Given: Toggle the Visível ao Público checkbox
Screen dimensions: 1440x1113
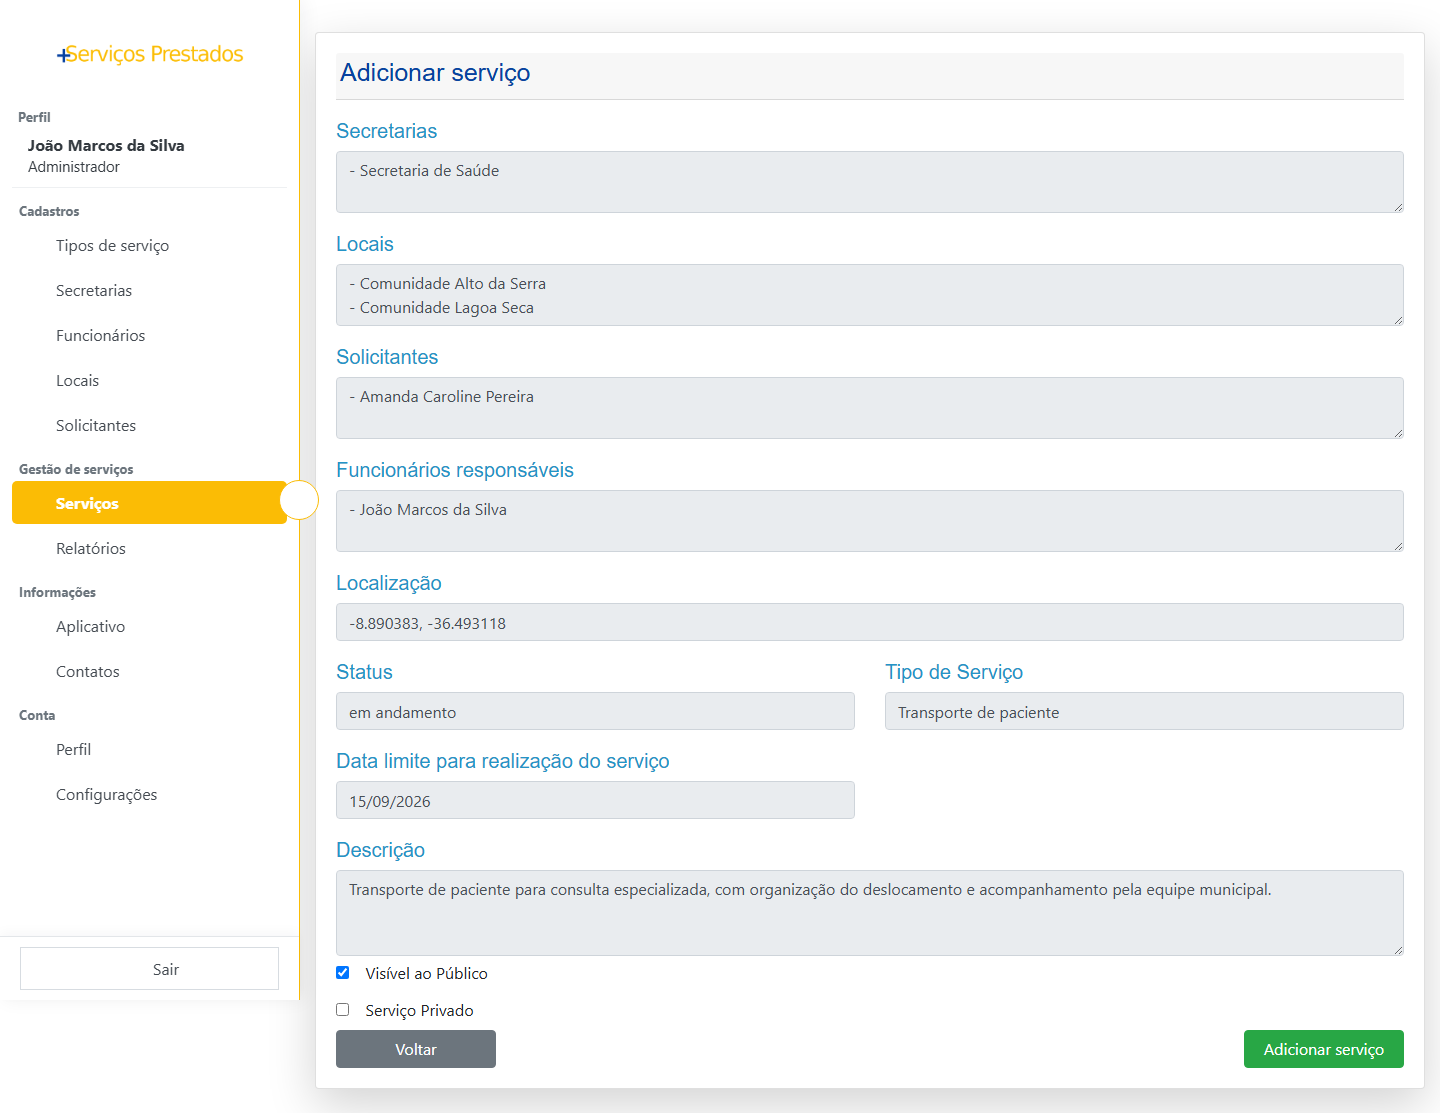Looking at the screenshot, I should 343,973.
